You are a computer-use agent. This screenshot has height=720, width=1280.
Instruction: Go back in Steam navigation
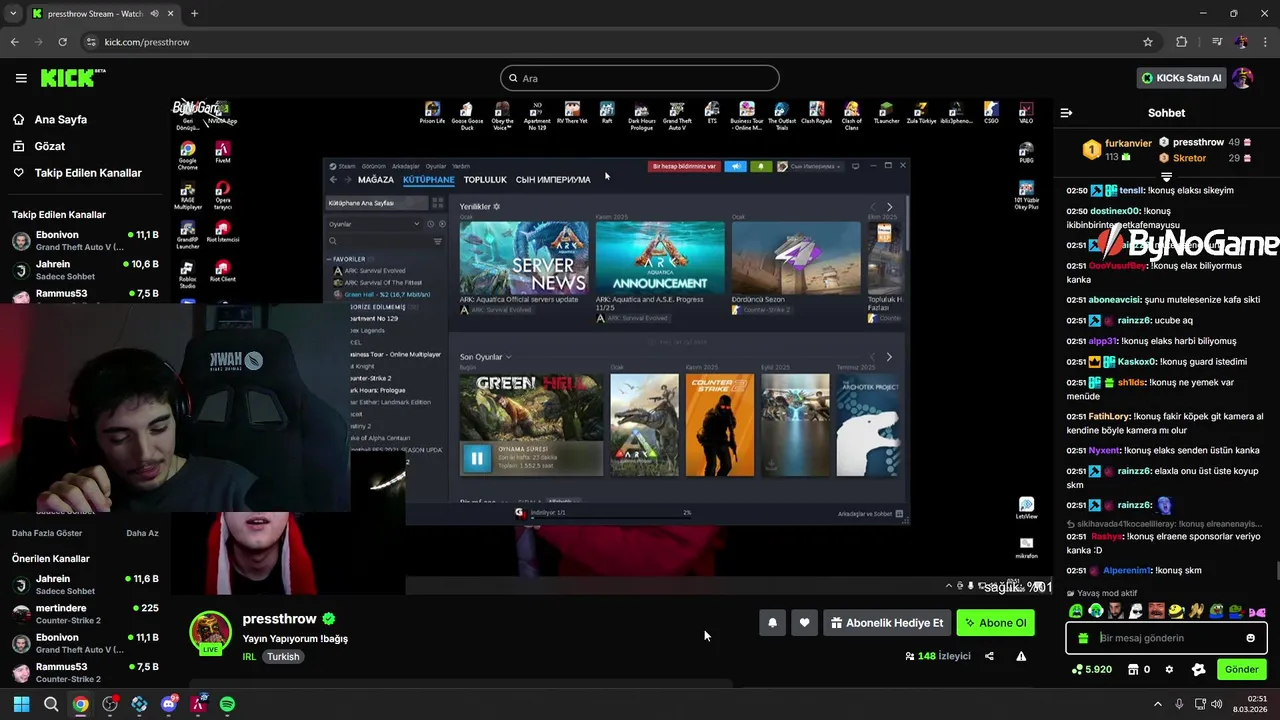(334, 179)
